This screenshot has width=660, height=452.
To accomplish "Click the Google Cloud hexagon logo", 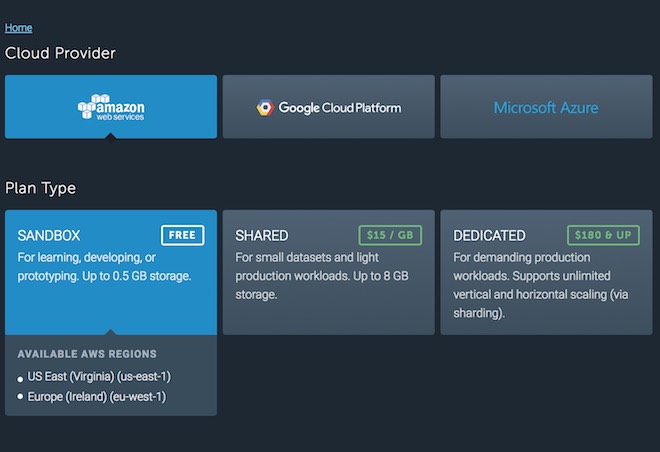I will click(x=265, y=107).
